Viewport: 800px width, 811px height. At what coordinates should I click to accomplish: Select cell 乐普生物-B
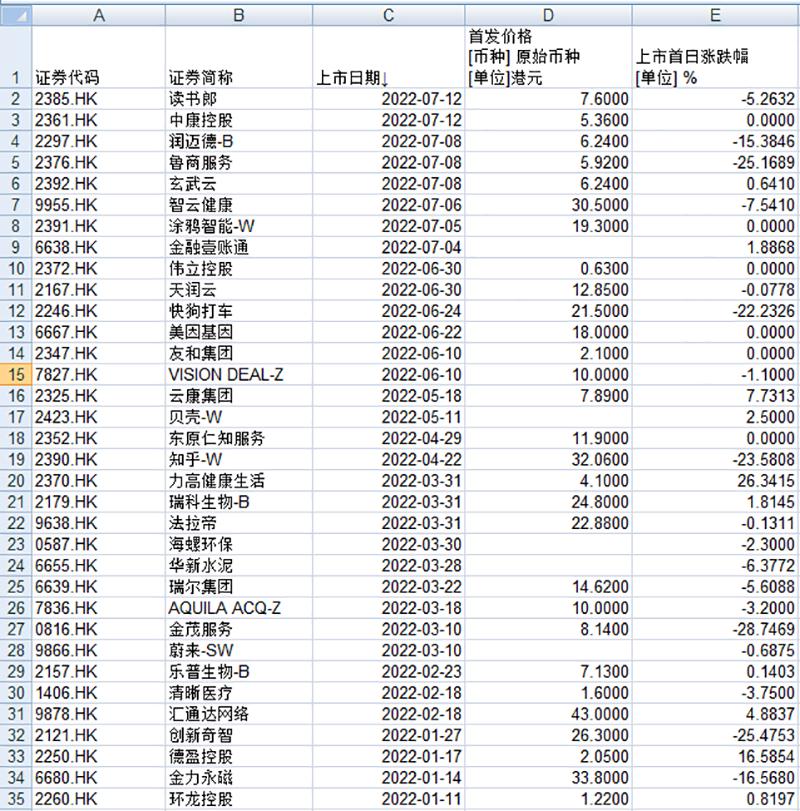coord(239,671)
